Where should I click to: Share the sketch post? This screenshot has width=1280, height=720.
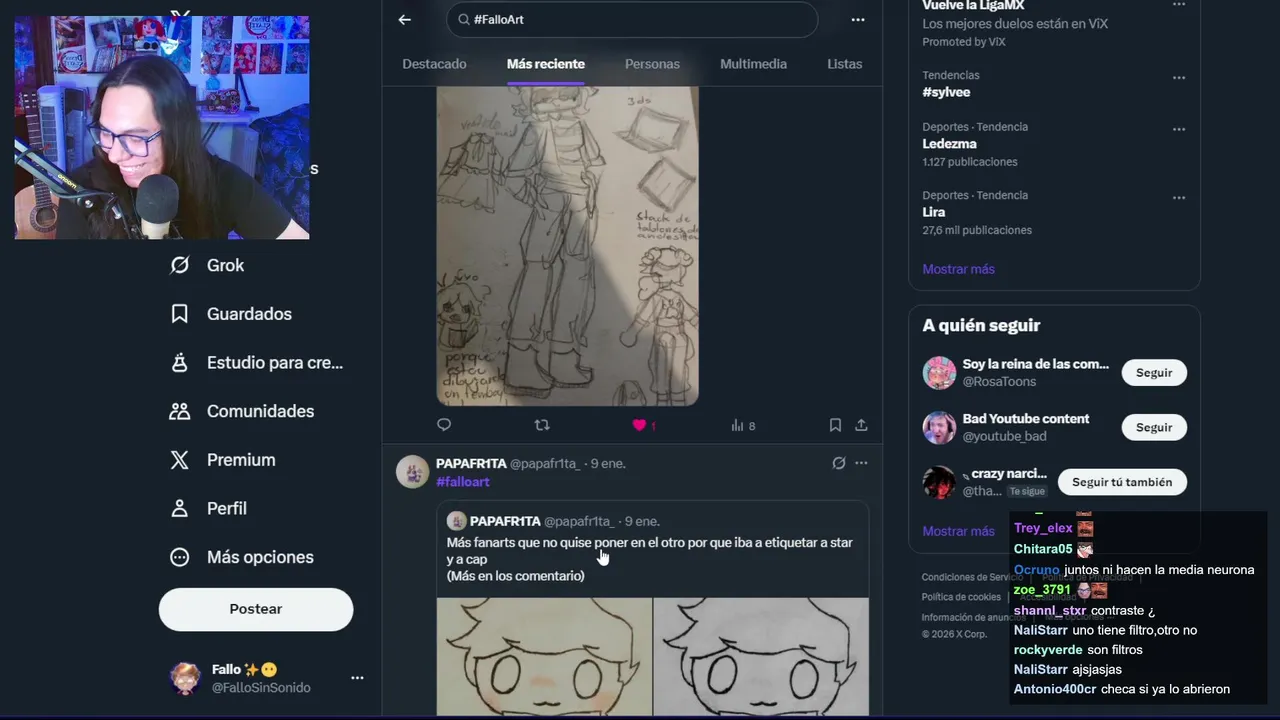861,425
